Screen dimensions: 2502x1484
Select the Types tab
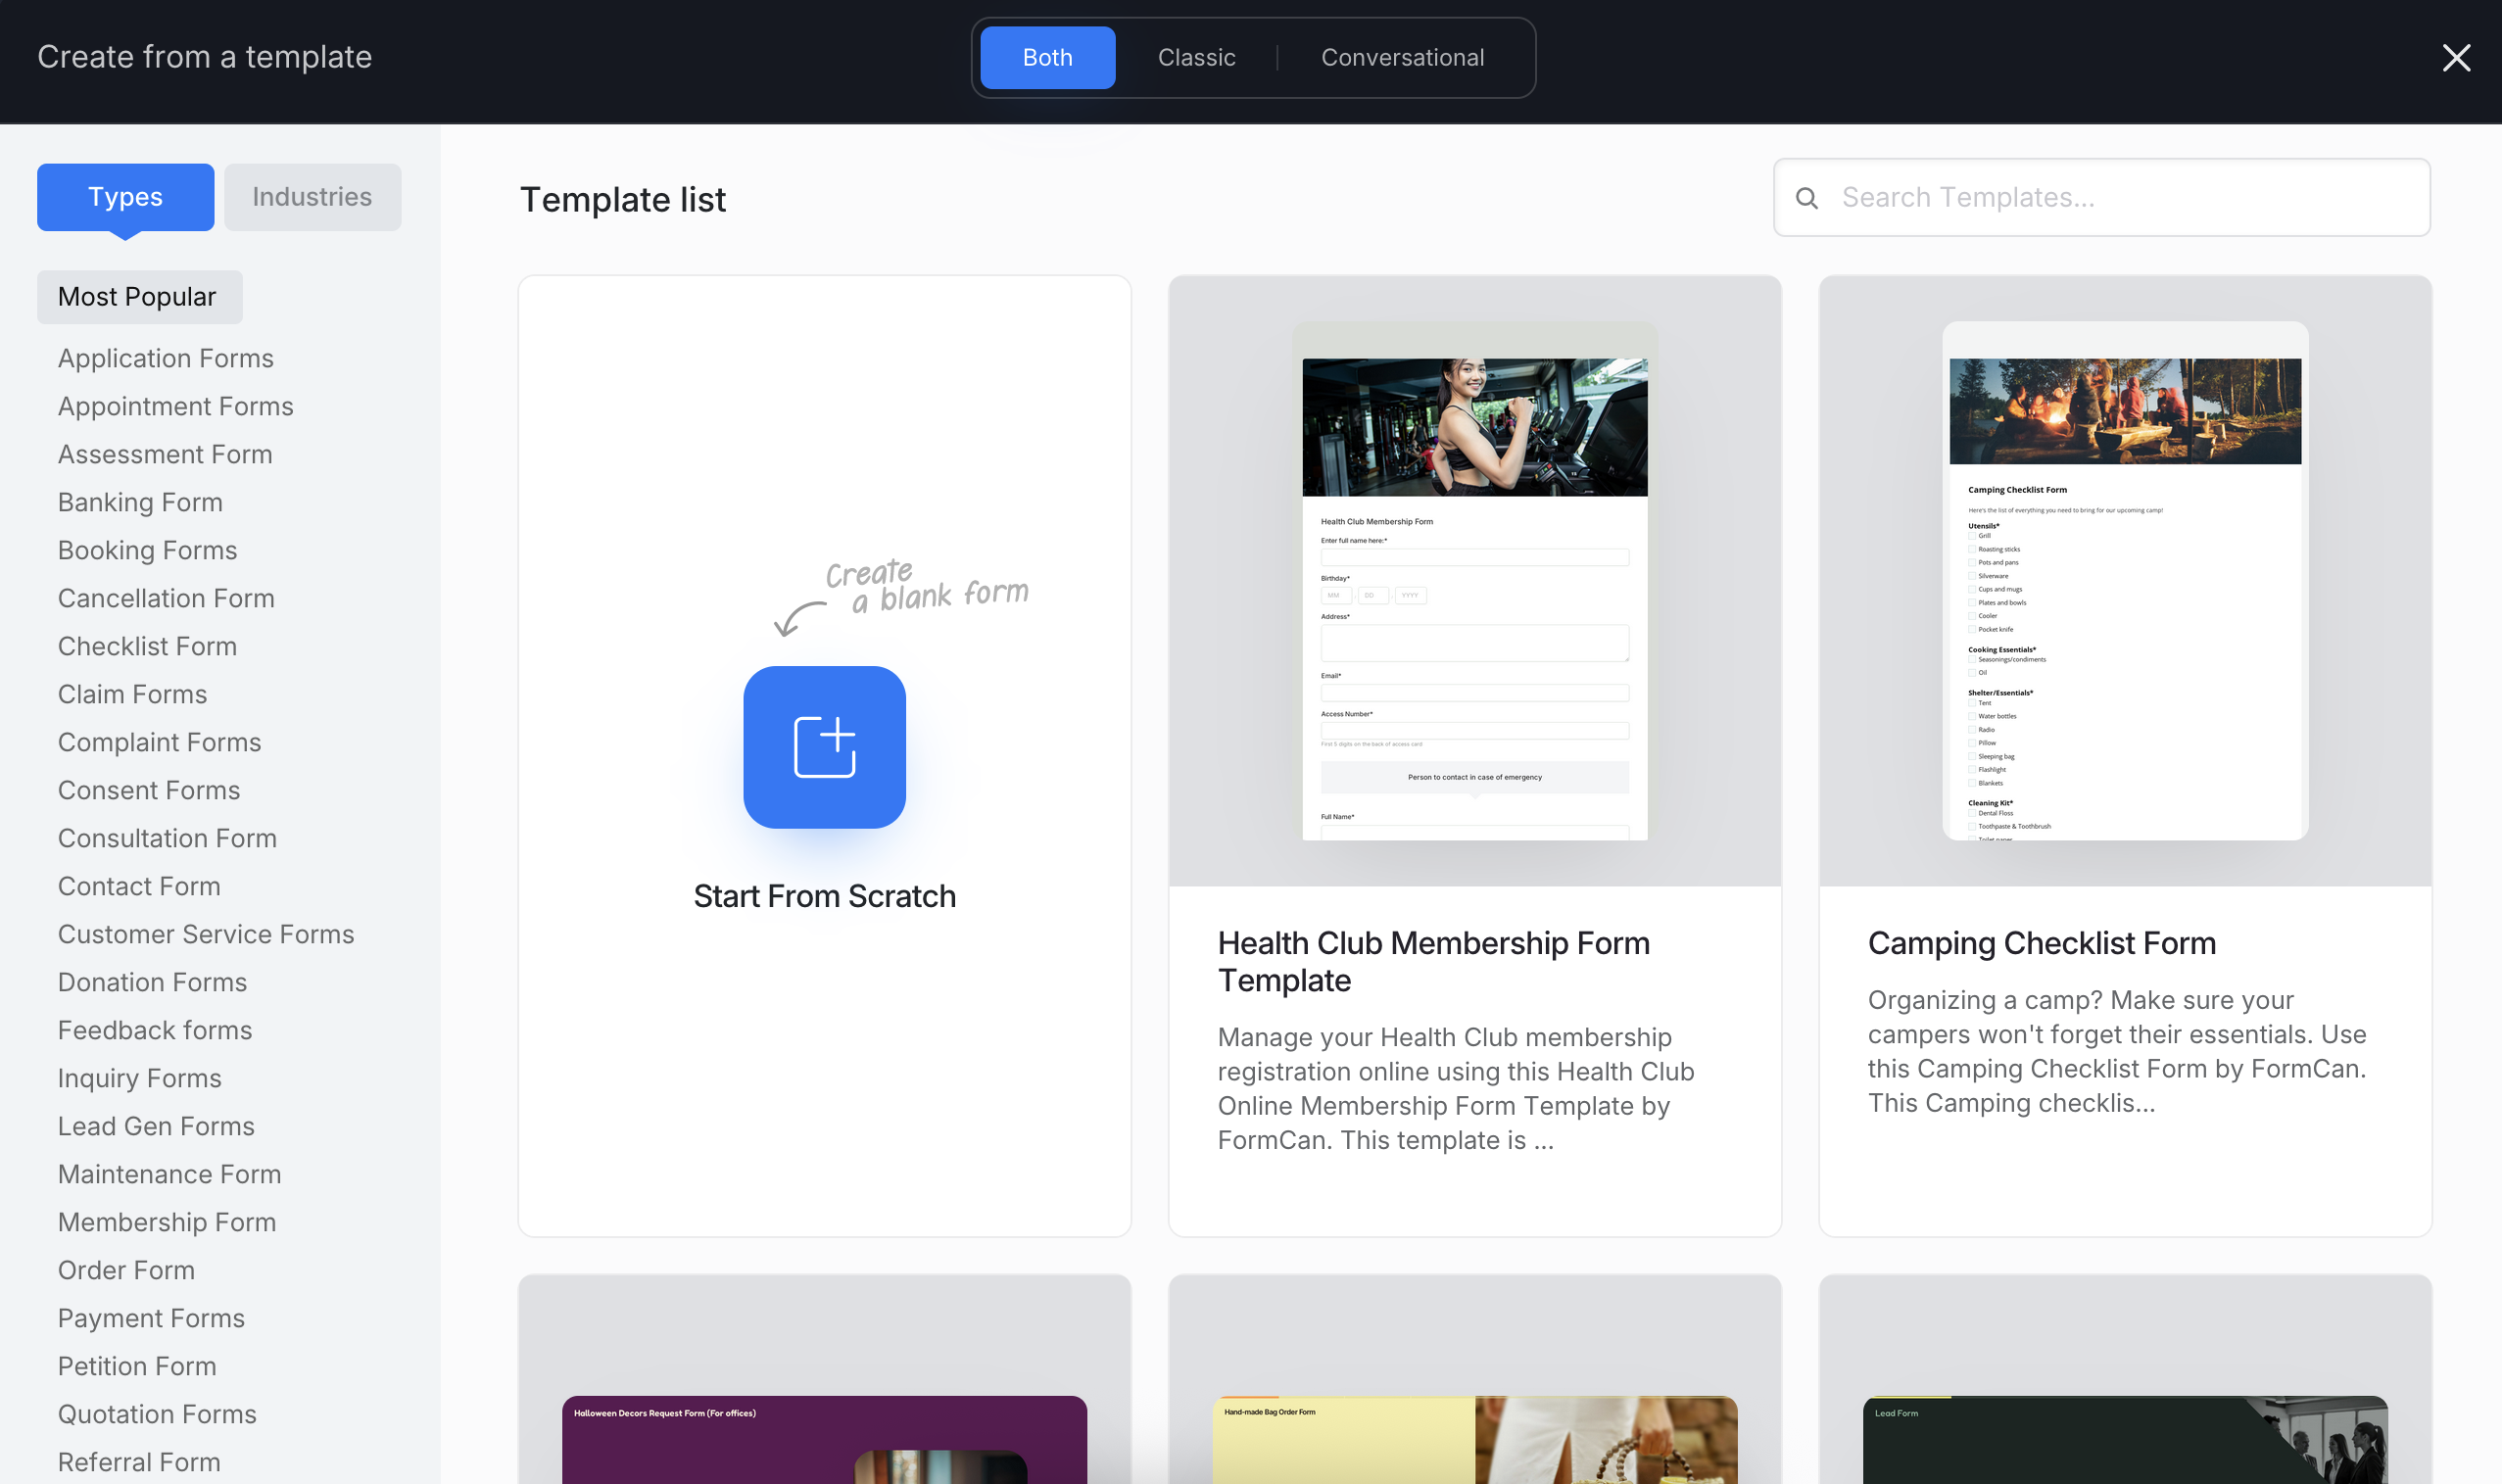(x=125, y=197)
